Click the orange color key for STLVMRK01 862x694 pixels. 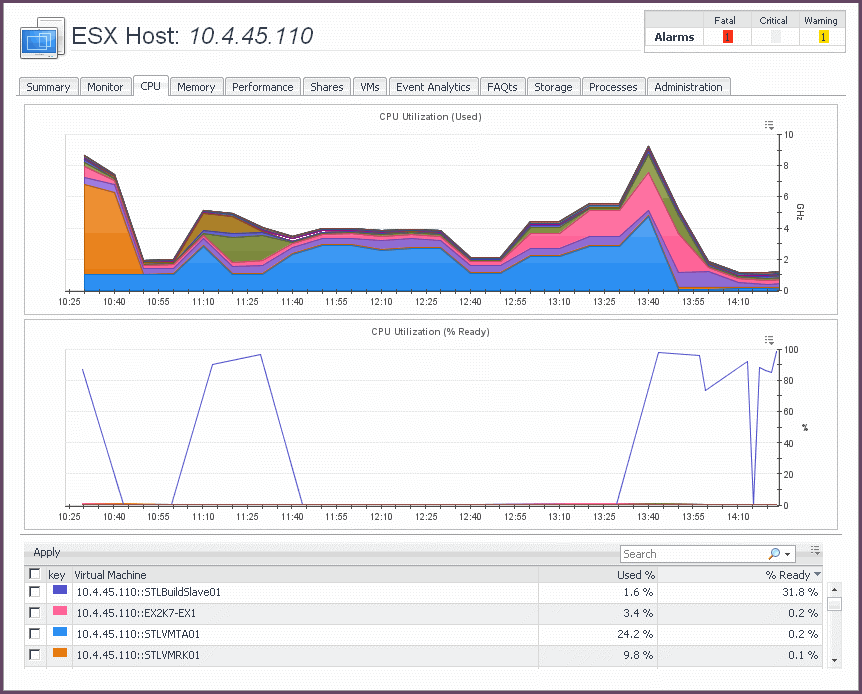(x=59, y=654)
